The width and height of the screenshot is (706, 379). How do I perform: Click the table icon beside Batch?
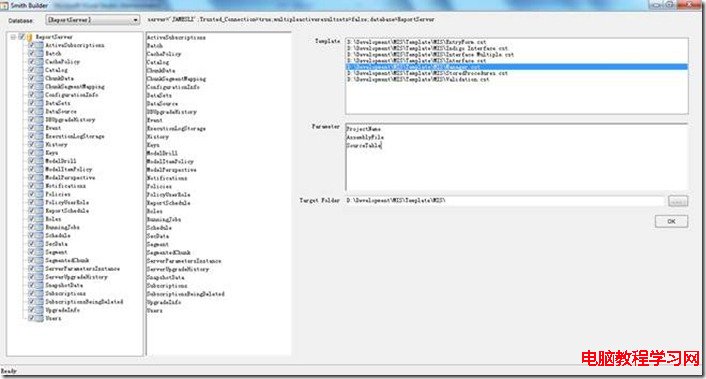pyautogui.click(x=39, y=54)
